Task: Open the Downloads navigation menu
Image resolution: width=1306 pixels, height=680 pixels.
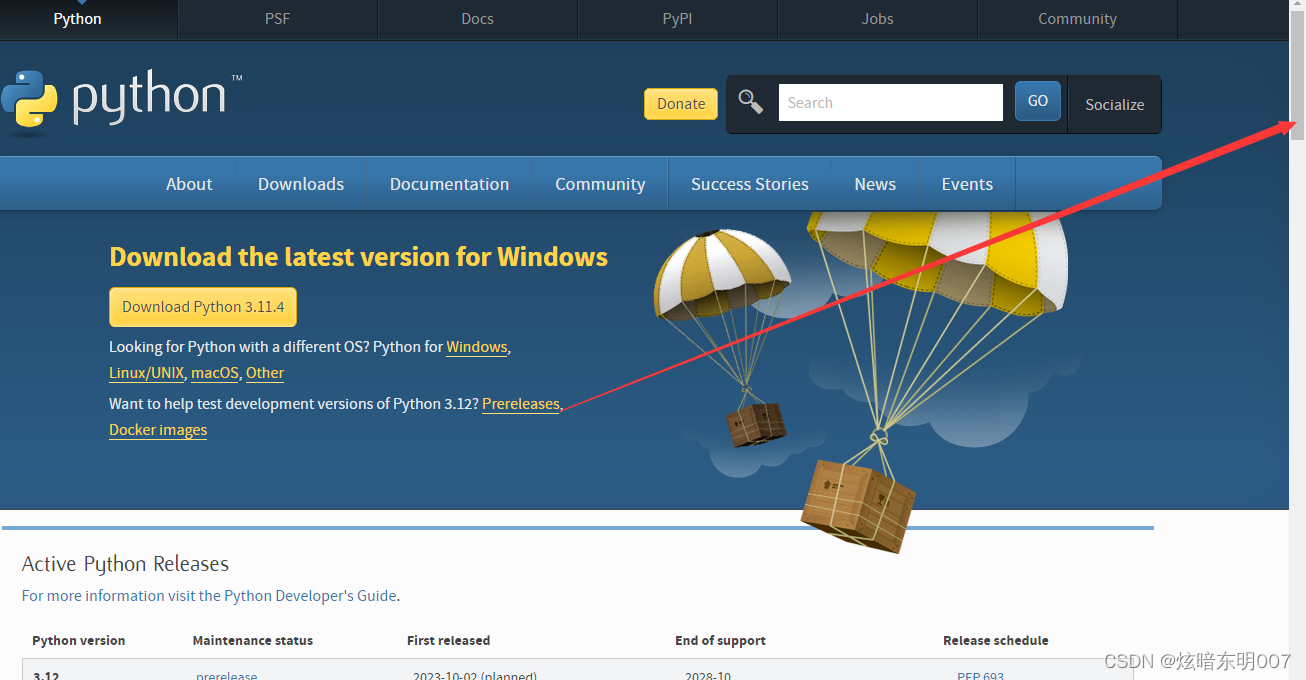Action: pyautogui.click(x=301, y=184)
